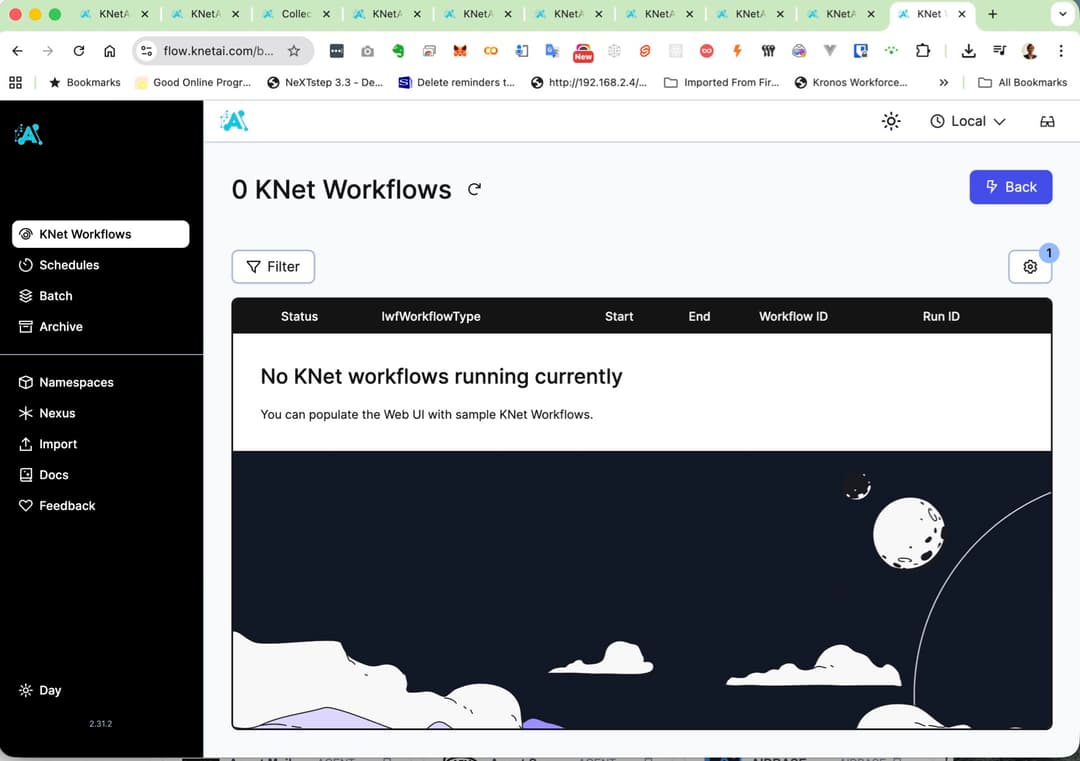Expand the Local timezone dropdown
Image resolution: width=1080 pixels, height=761 pixels.
pyautogui.click(x=968, y=121)
